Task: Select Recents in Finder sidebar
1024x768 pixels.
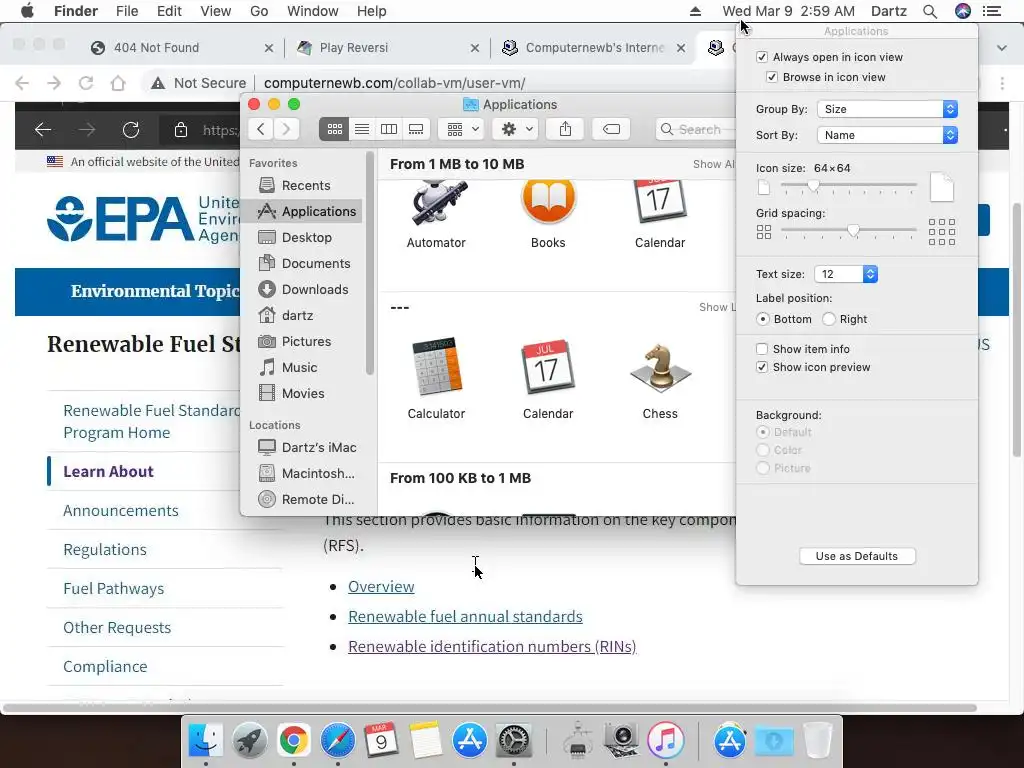Action: click(304, 185)
